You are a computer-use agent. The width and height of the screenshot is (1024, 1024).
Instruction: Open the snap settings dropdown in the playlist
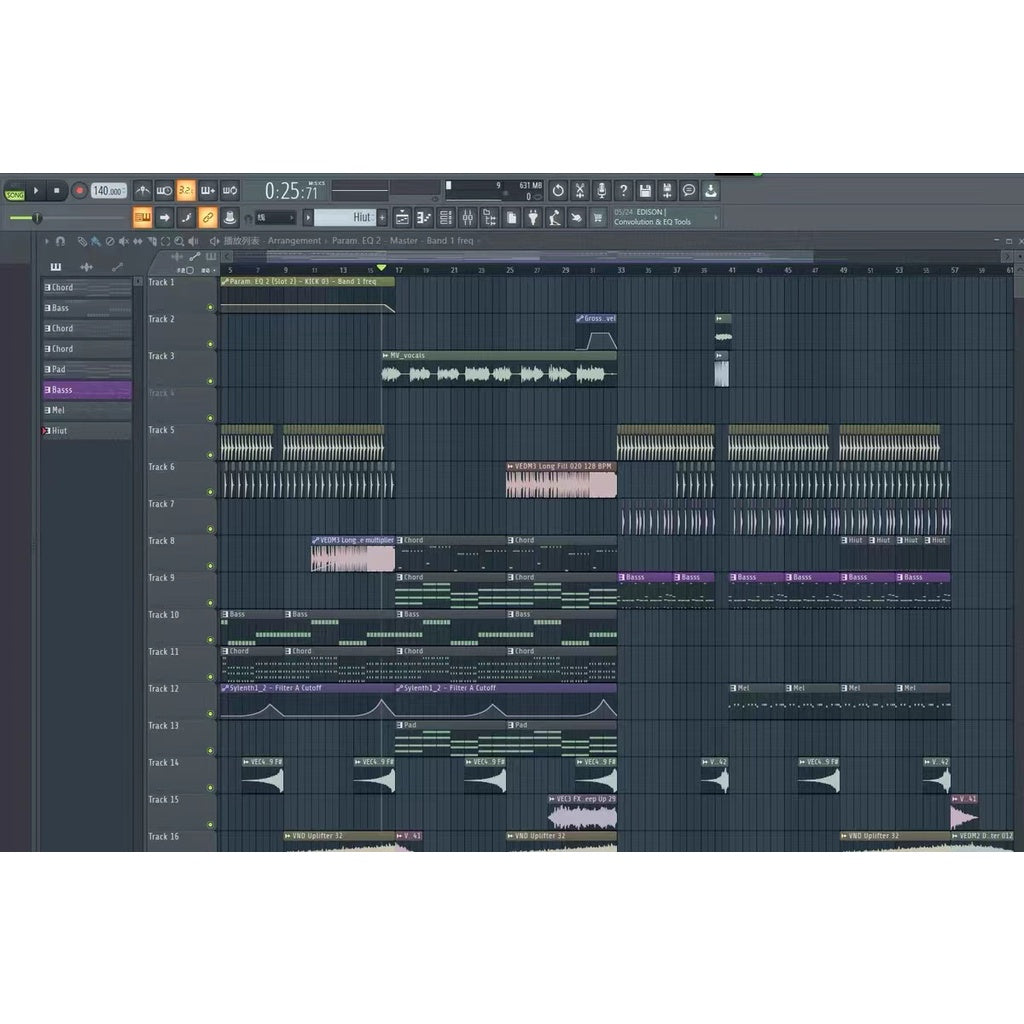(x=60, y=240)
